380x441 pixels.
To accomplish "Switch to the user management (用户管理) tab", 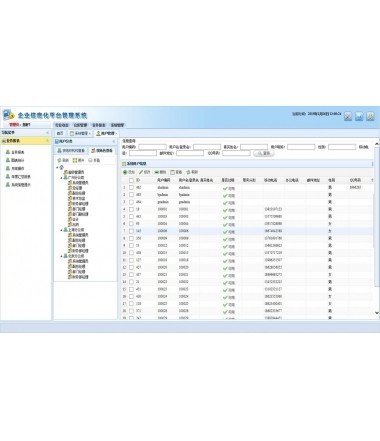I will 106,133.
